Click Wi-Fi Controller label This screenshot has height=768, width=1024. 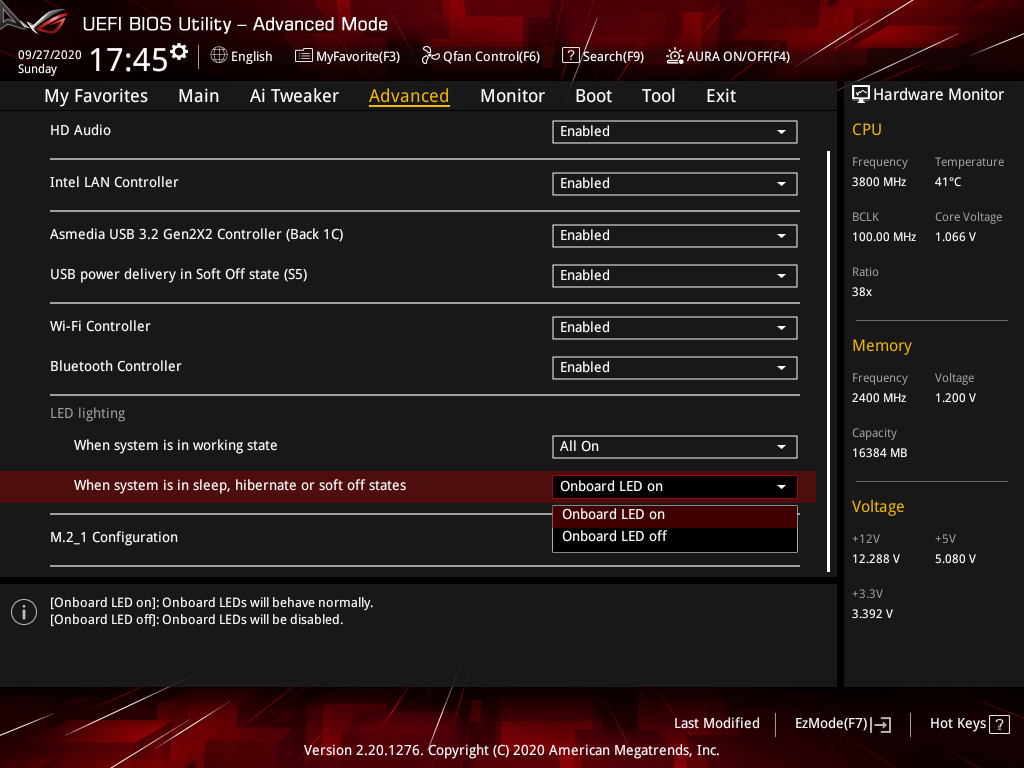click(100, 327)
